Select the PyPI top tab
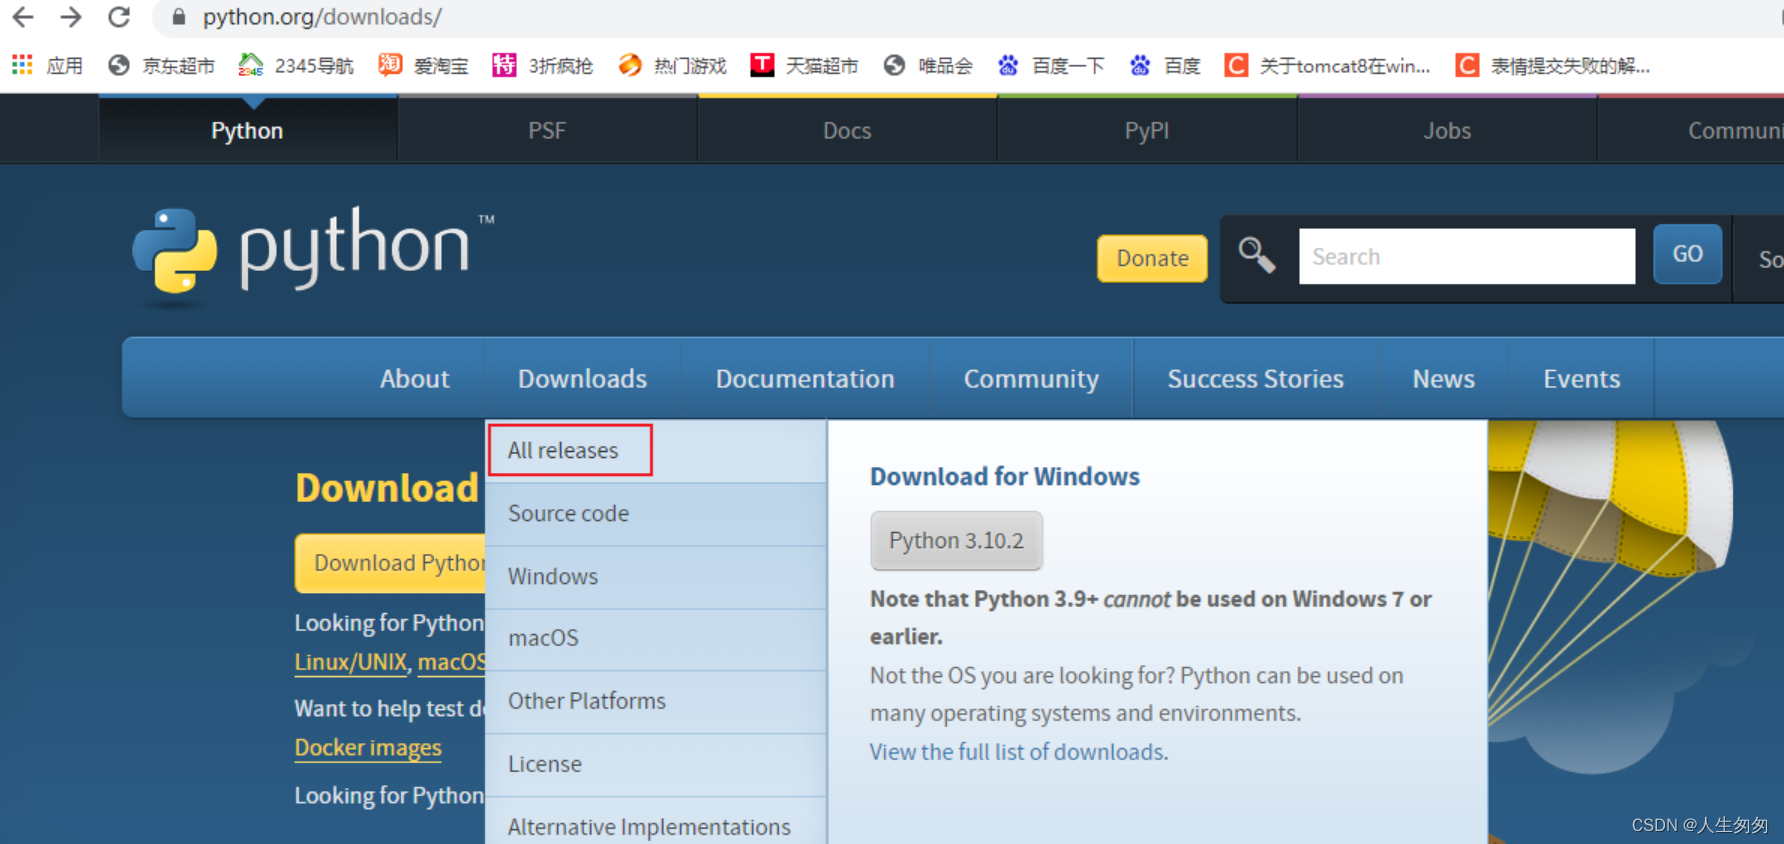1784x844 pixels. click(1147, 131)
